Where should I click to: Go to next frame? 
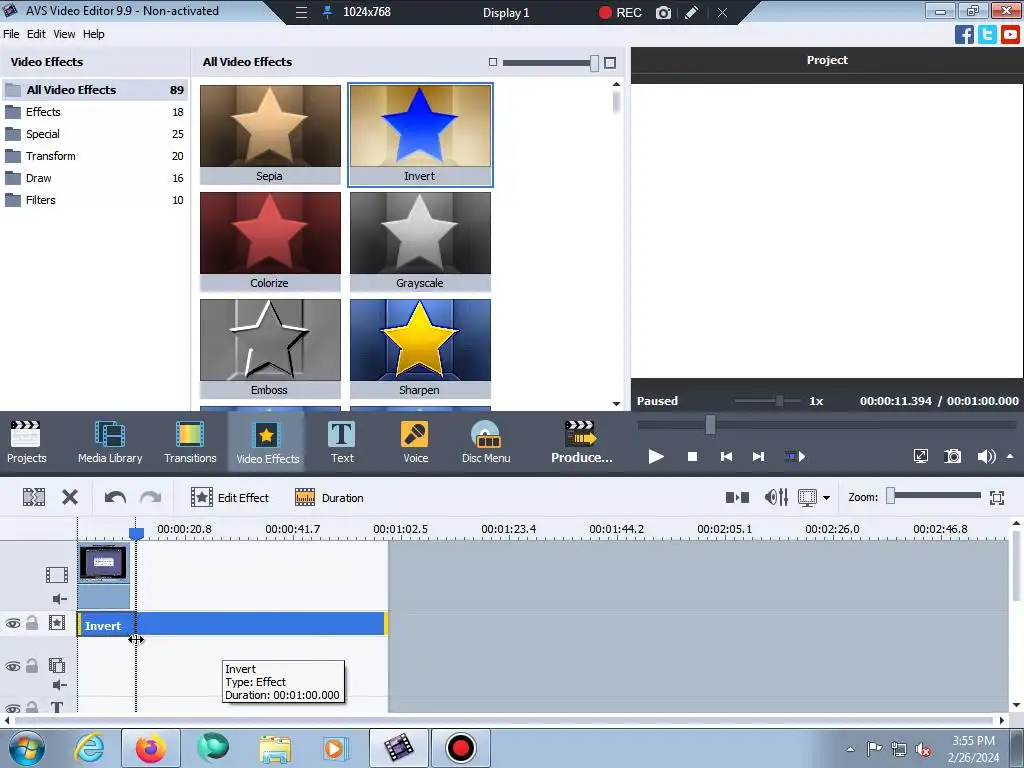tap(758, 456)
